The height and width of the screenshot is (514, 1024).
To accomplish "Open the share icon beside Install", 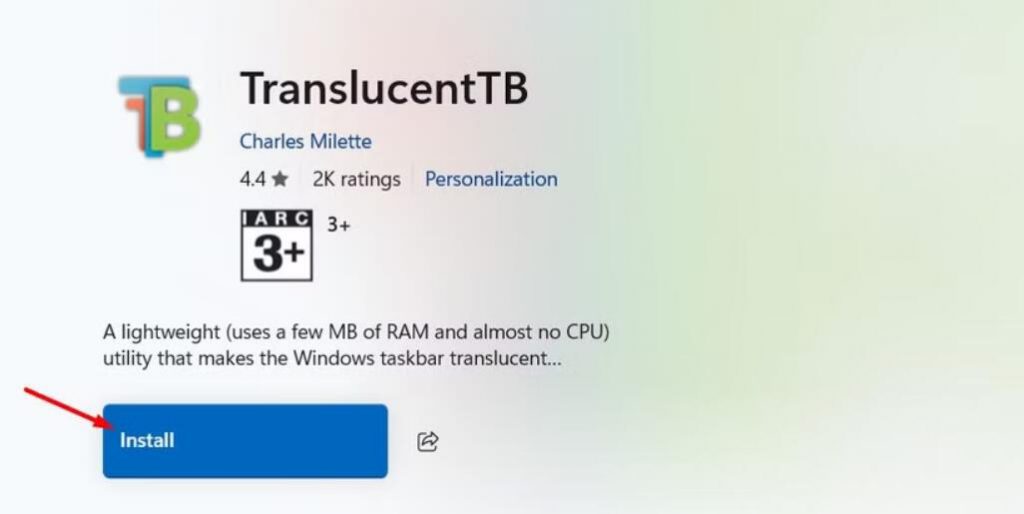I will 428,442.
